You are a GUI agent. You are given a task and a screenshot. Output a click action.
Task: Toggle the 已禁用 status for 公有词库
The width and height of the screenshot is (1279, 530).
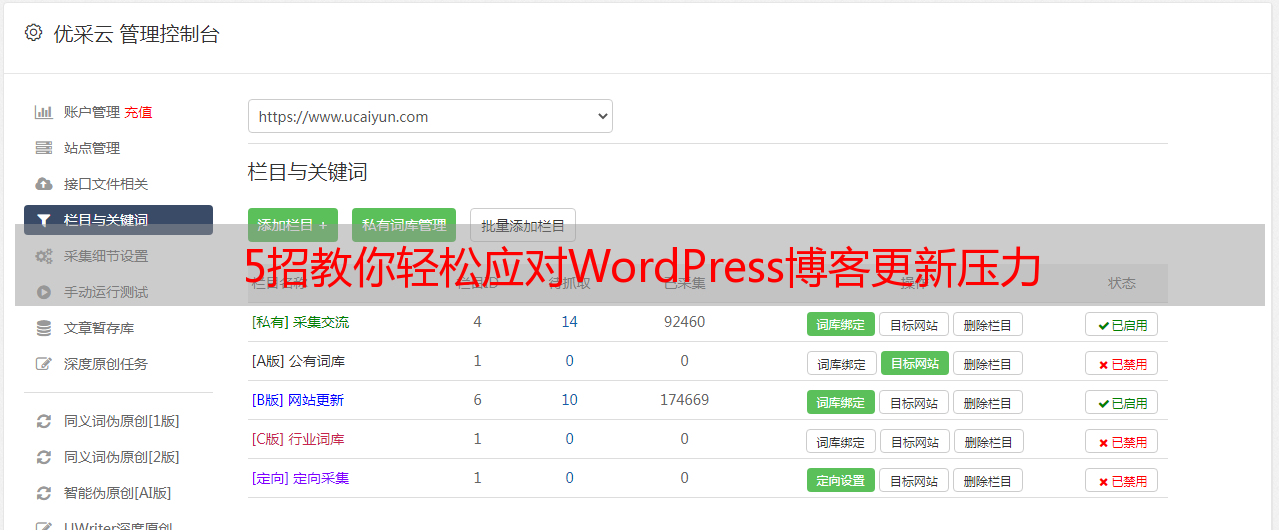click(1122, 363)
